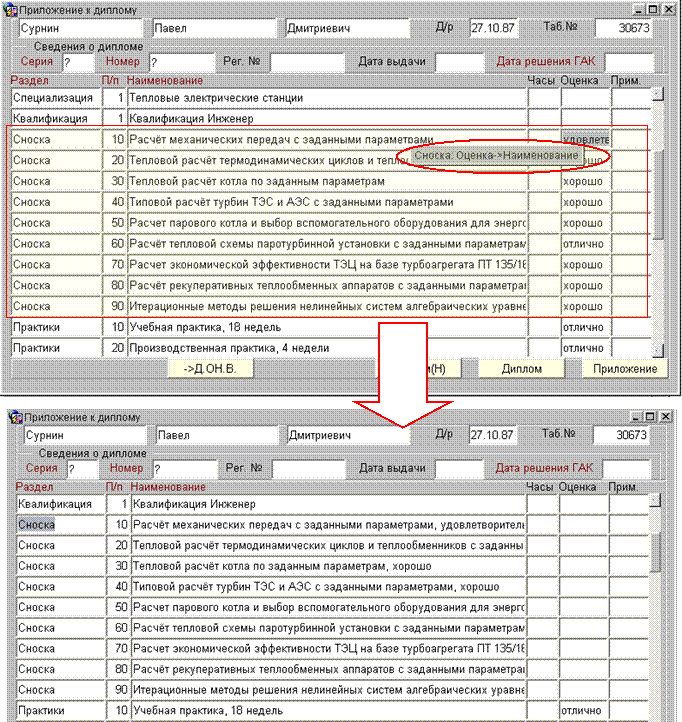Click 'Итерационные методы решения' row in upper window
Viewport: 682px width, 722px height.
(326, 307)
